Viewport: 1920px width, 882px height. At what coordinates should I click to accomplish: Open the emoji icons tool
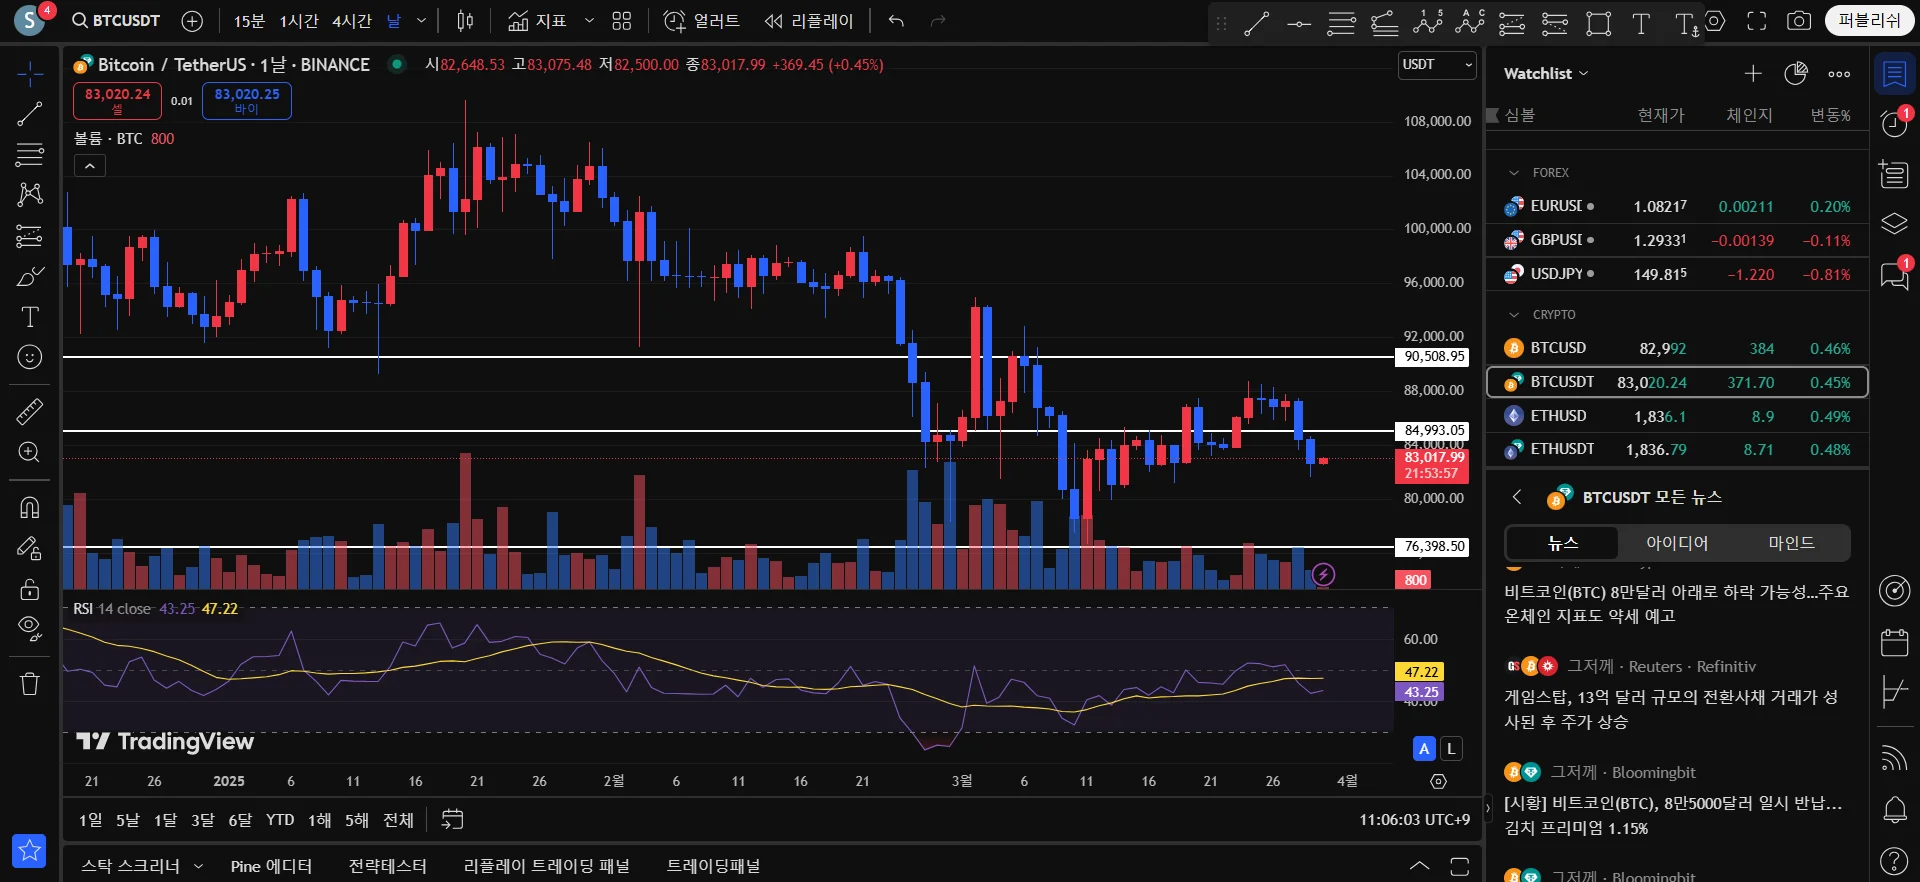[x=30, y=357]
